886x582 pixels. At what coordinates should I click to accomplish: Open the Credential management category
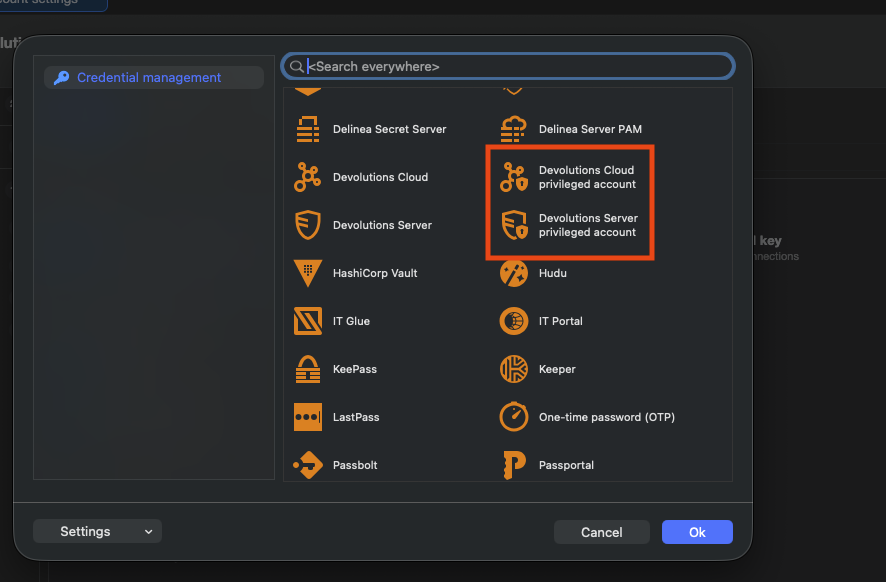click(x=154, y=77)
